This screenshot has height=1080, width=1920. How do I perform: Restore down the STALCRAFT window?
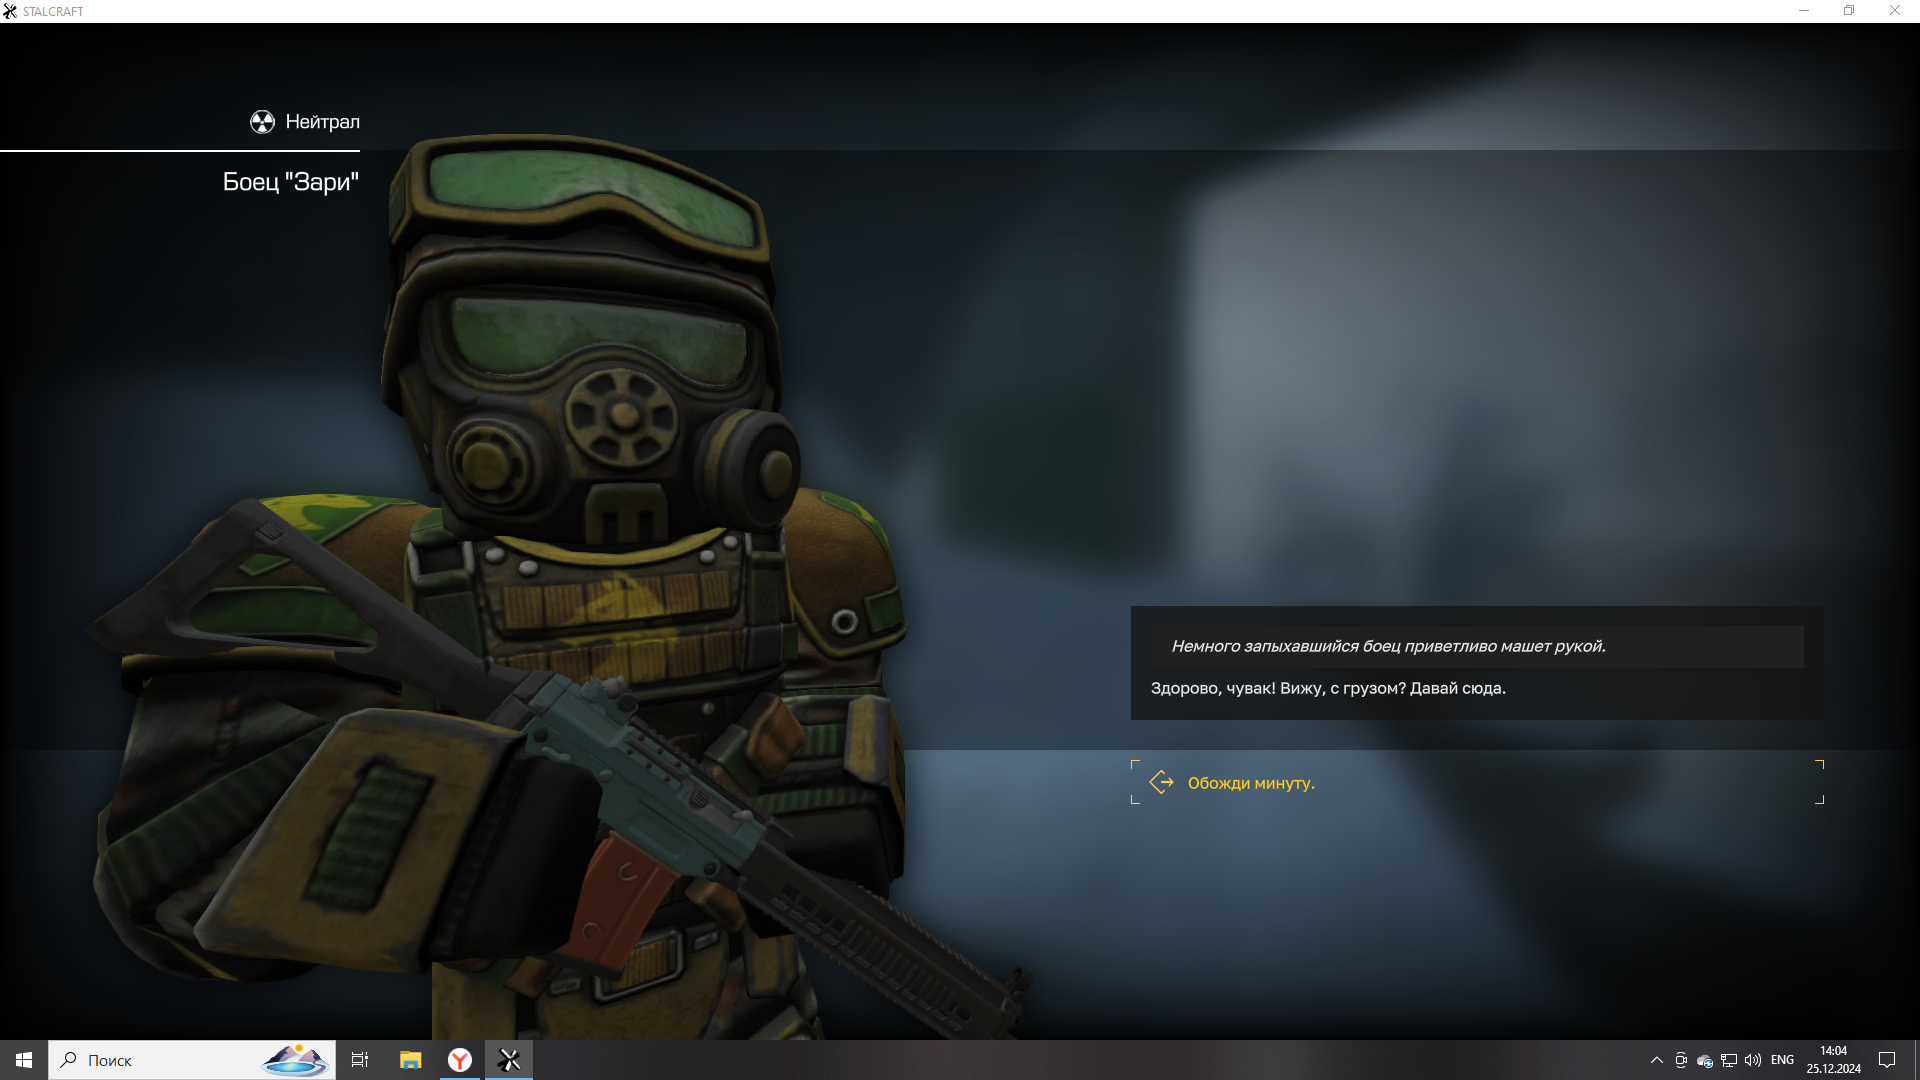[x=1849, y=11]
